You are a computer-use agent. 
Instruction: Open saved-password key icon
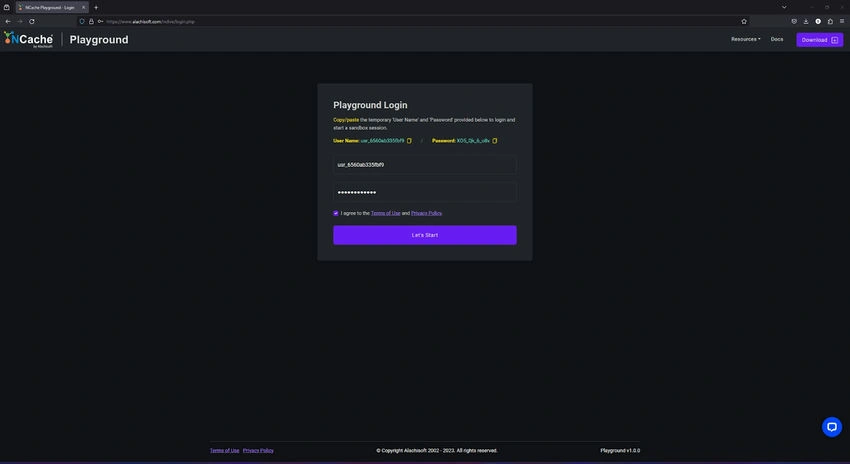(x=100, y=22)
